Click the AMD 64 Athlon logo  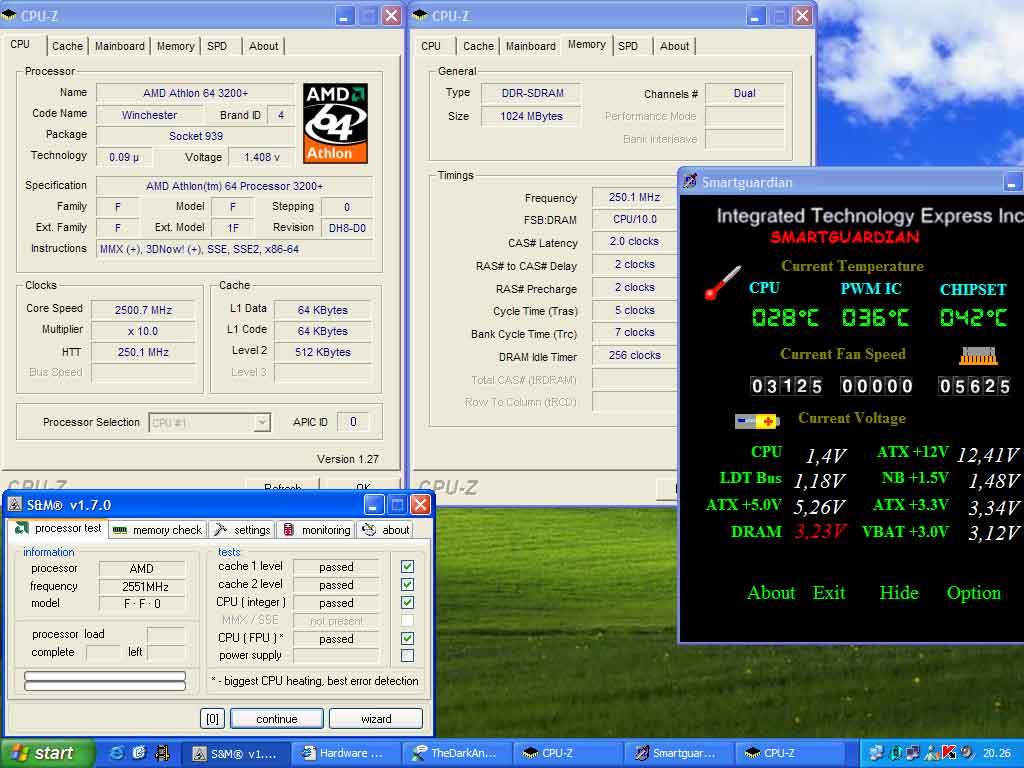[x=335, y=123]
